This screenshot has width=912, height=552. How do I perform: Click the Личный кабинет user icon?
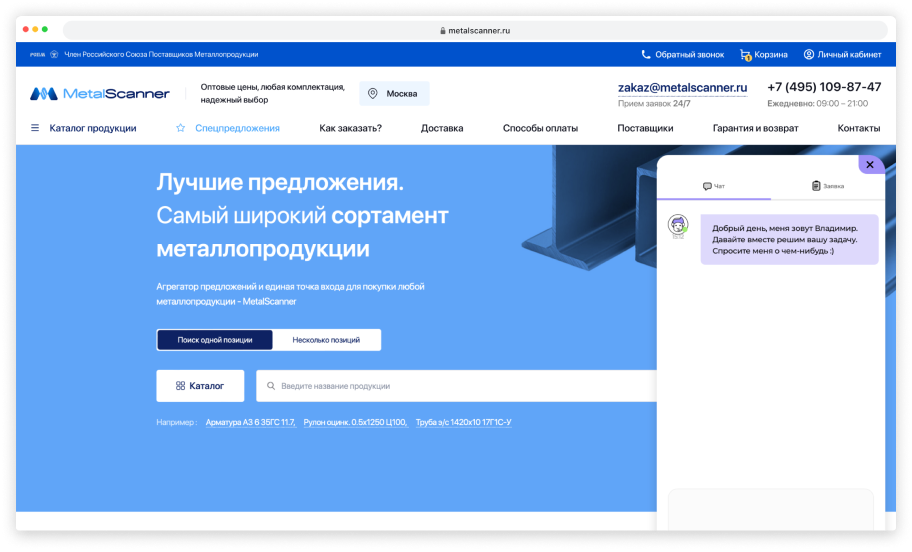pos(809,55)
